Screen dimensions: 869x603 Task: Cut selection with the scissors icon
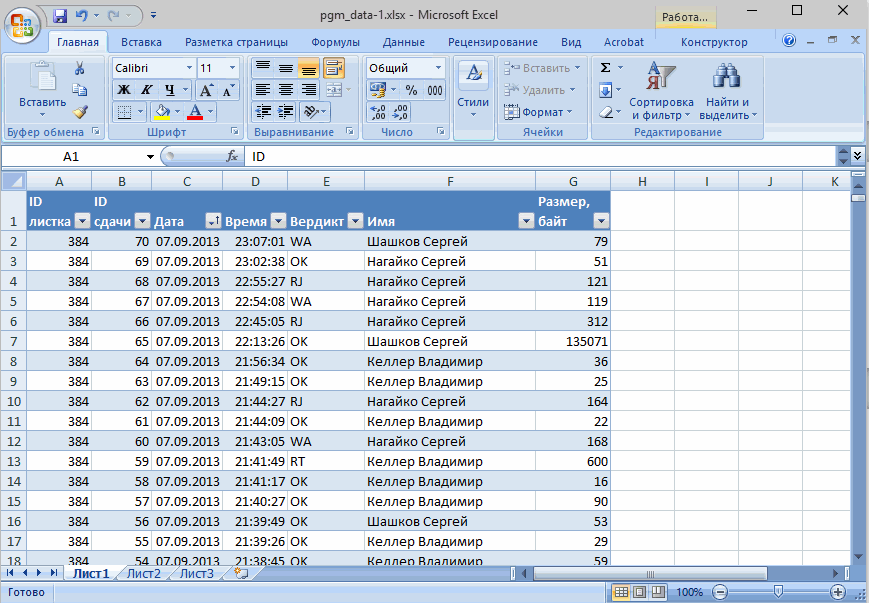[80, 68]
